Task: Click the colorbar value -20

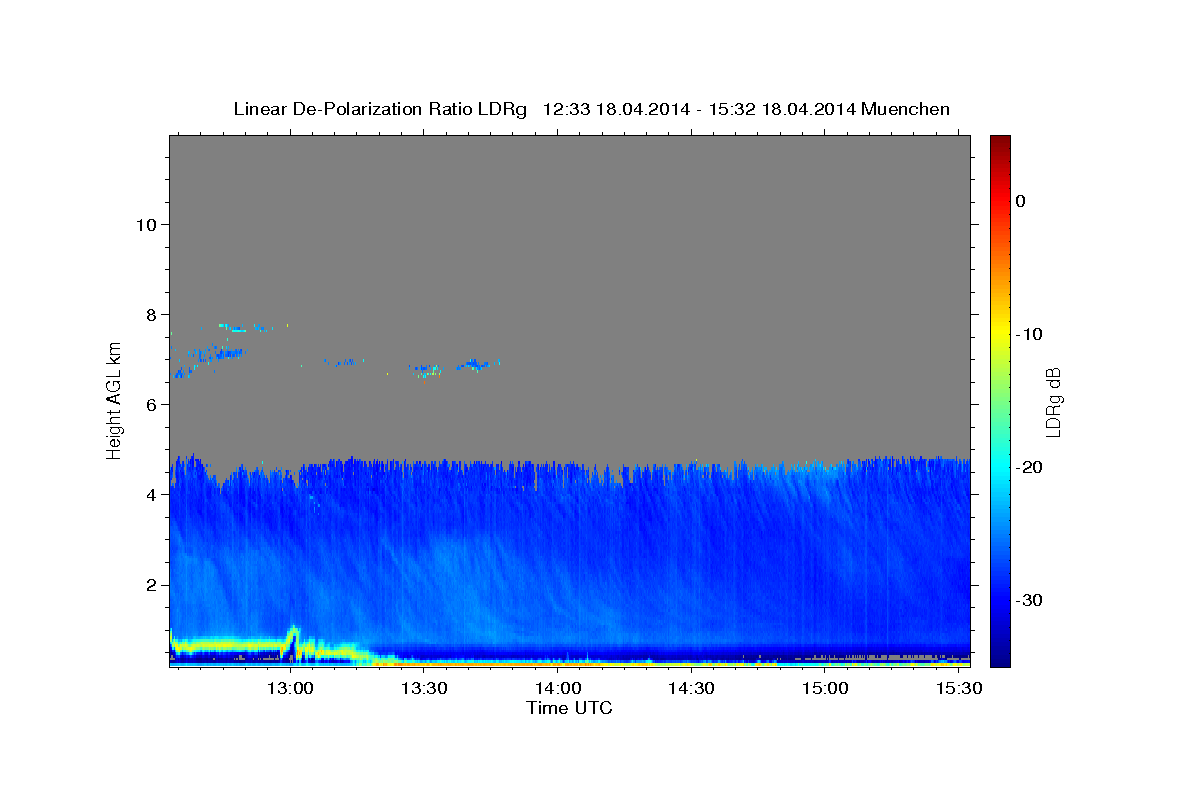Action: [x=1029, y=467]
